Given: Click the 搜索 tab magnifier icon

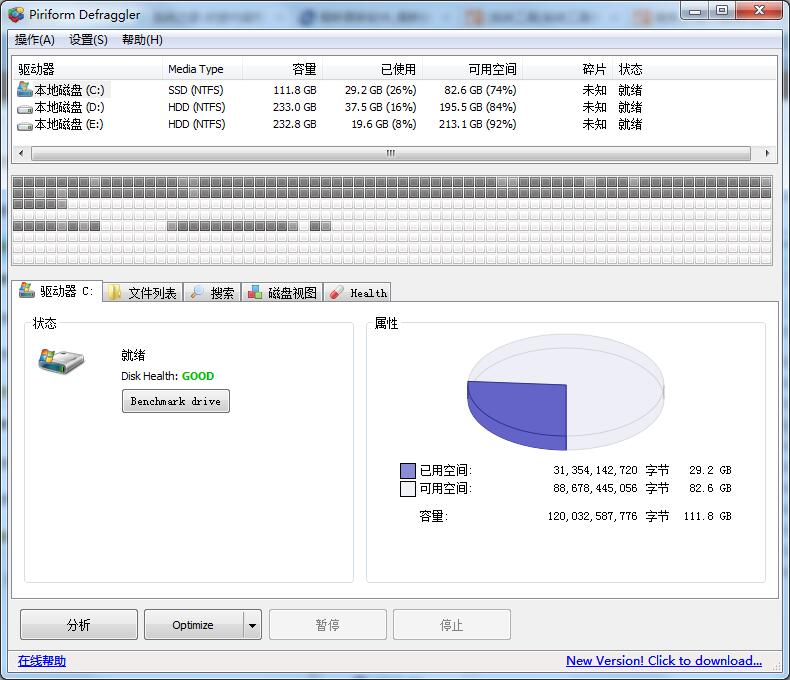Looking at the screenshot, I should (x=197, y=293).
